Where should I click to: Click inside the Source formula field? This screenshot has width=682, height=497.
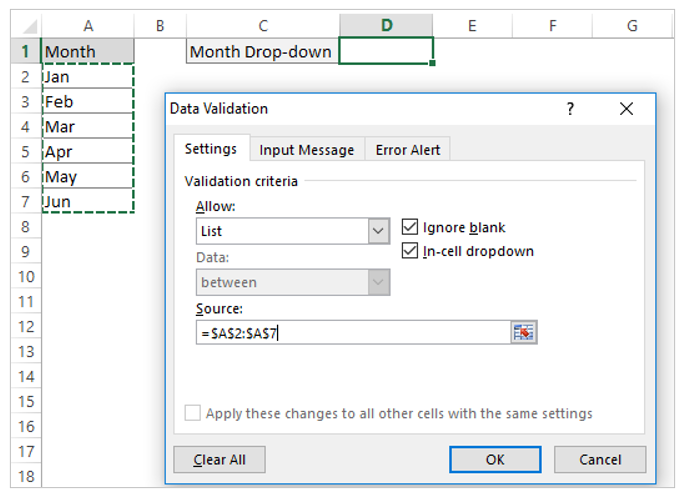353,333
